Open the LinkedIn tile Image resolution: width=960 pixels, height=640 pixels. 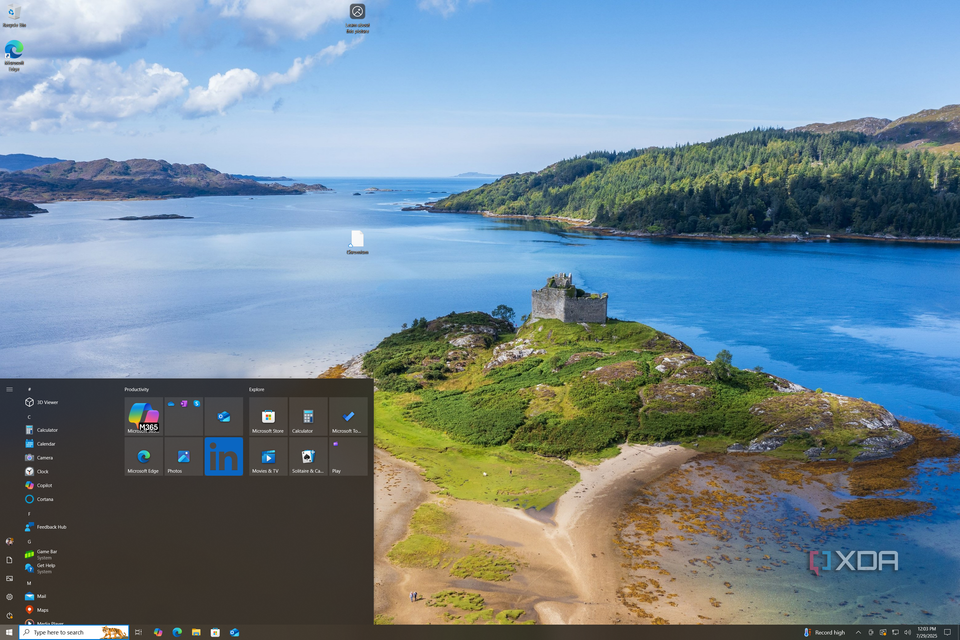223,456
